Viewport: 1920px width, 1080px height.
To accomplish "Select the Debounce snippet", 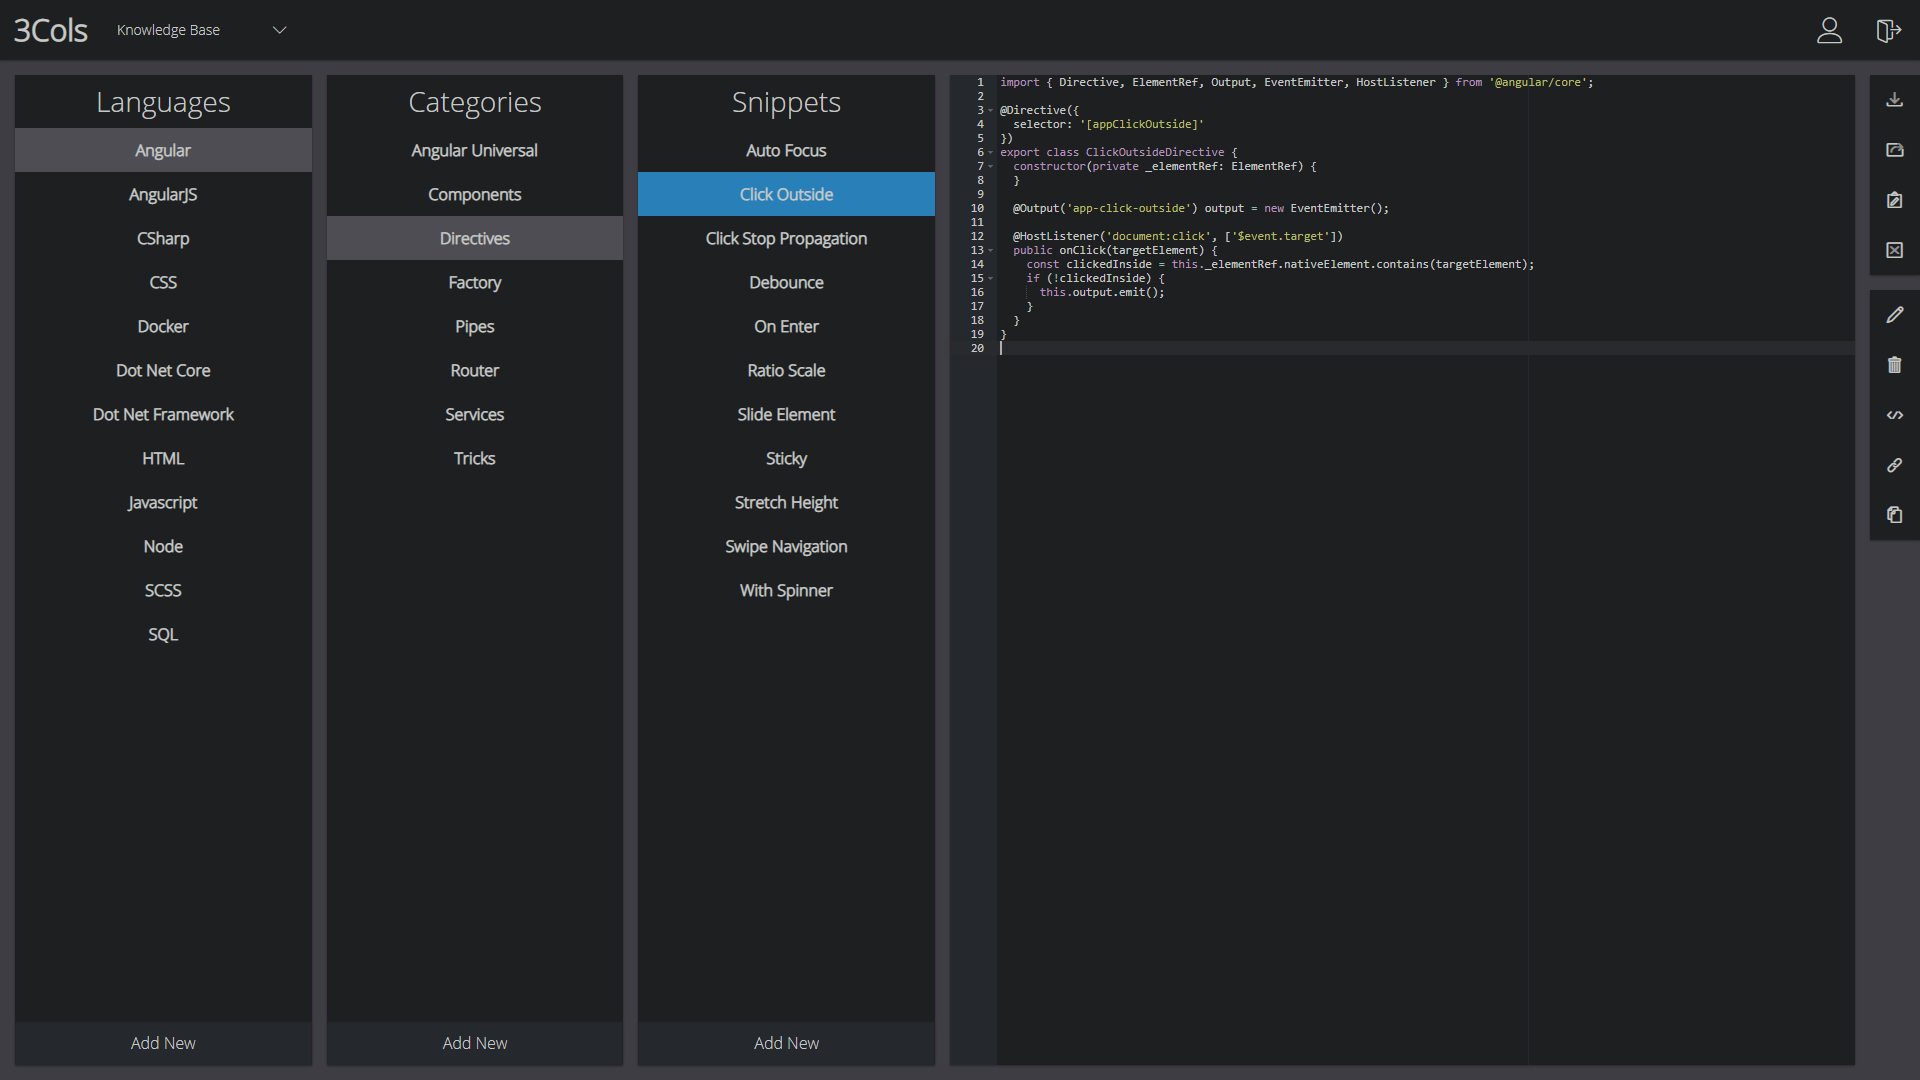I will 786,282.
